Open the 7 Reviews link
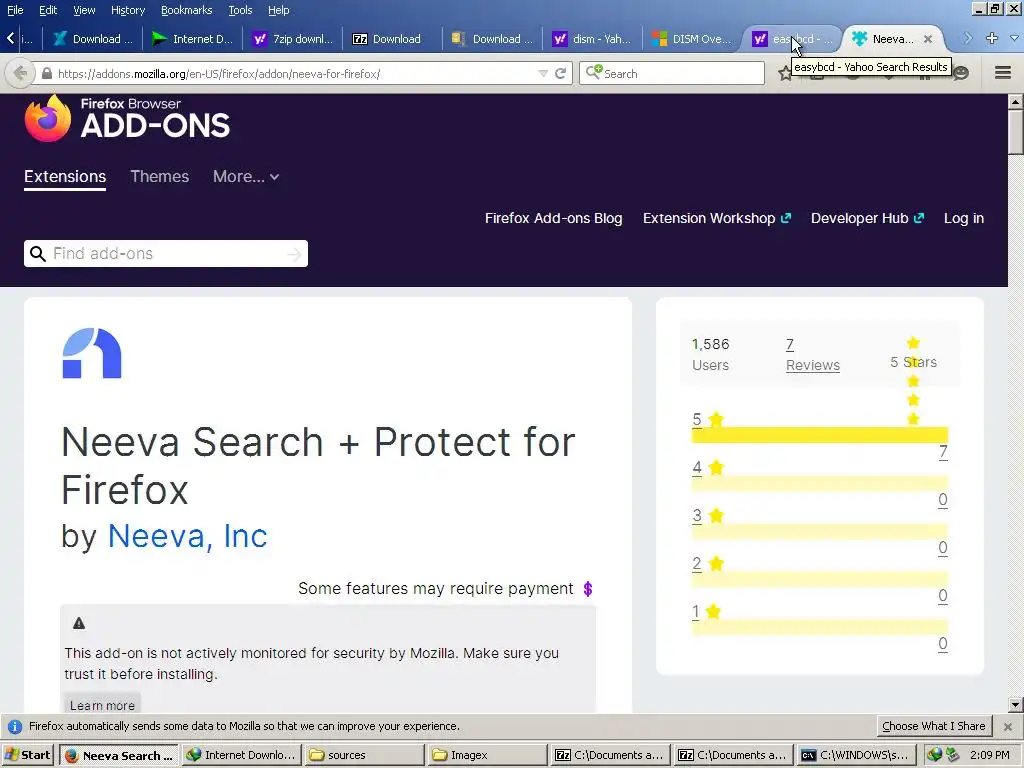The height and width of the screenshot is (768, 1024). [812, 355]
